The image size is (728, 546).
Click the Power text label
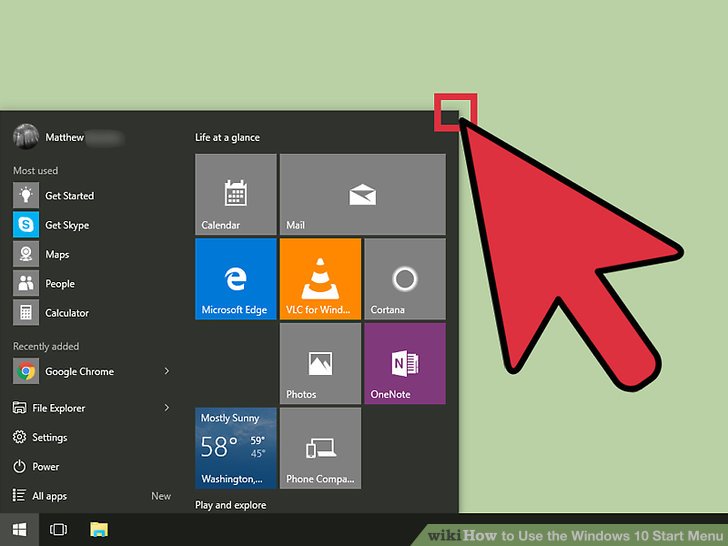[46, 467]
